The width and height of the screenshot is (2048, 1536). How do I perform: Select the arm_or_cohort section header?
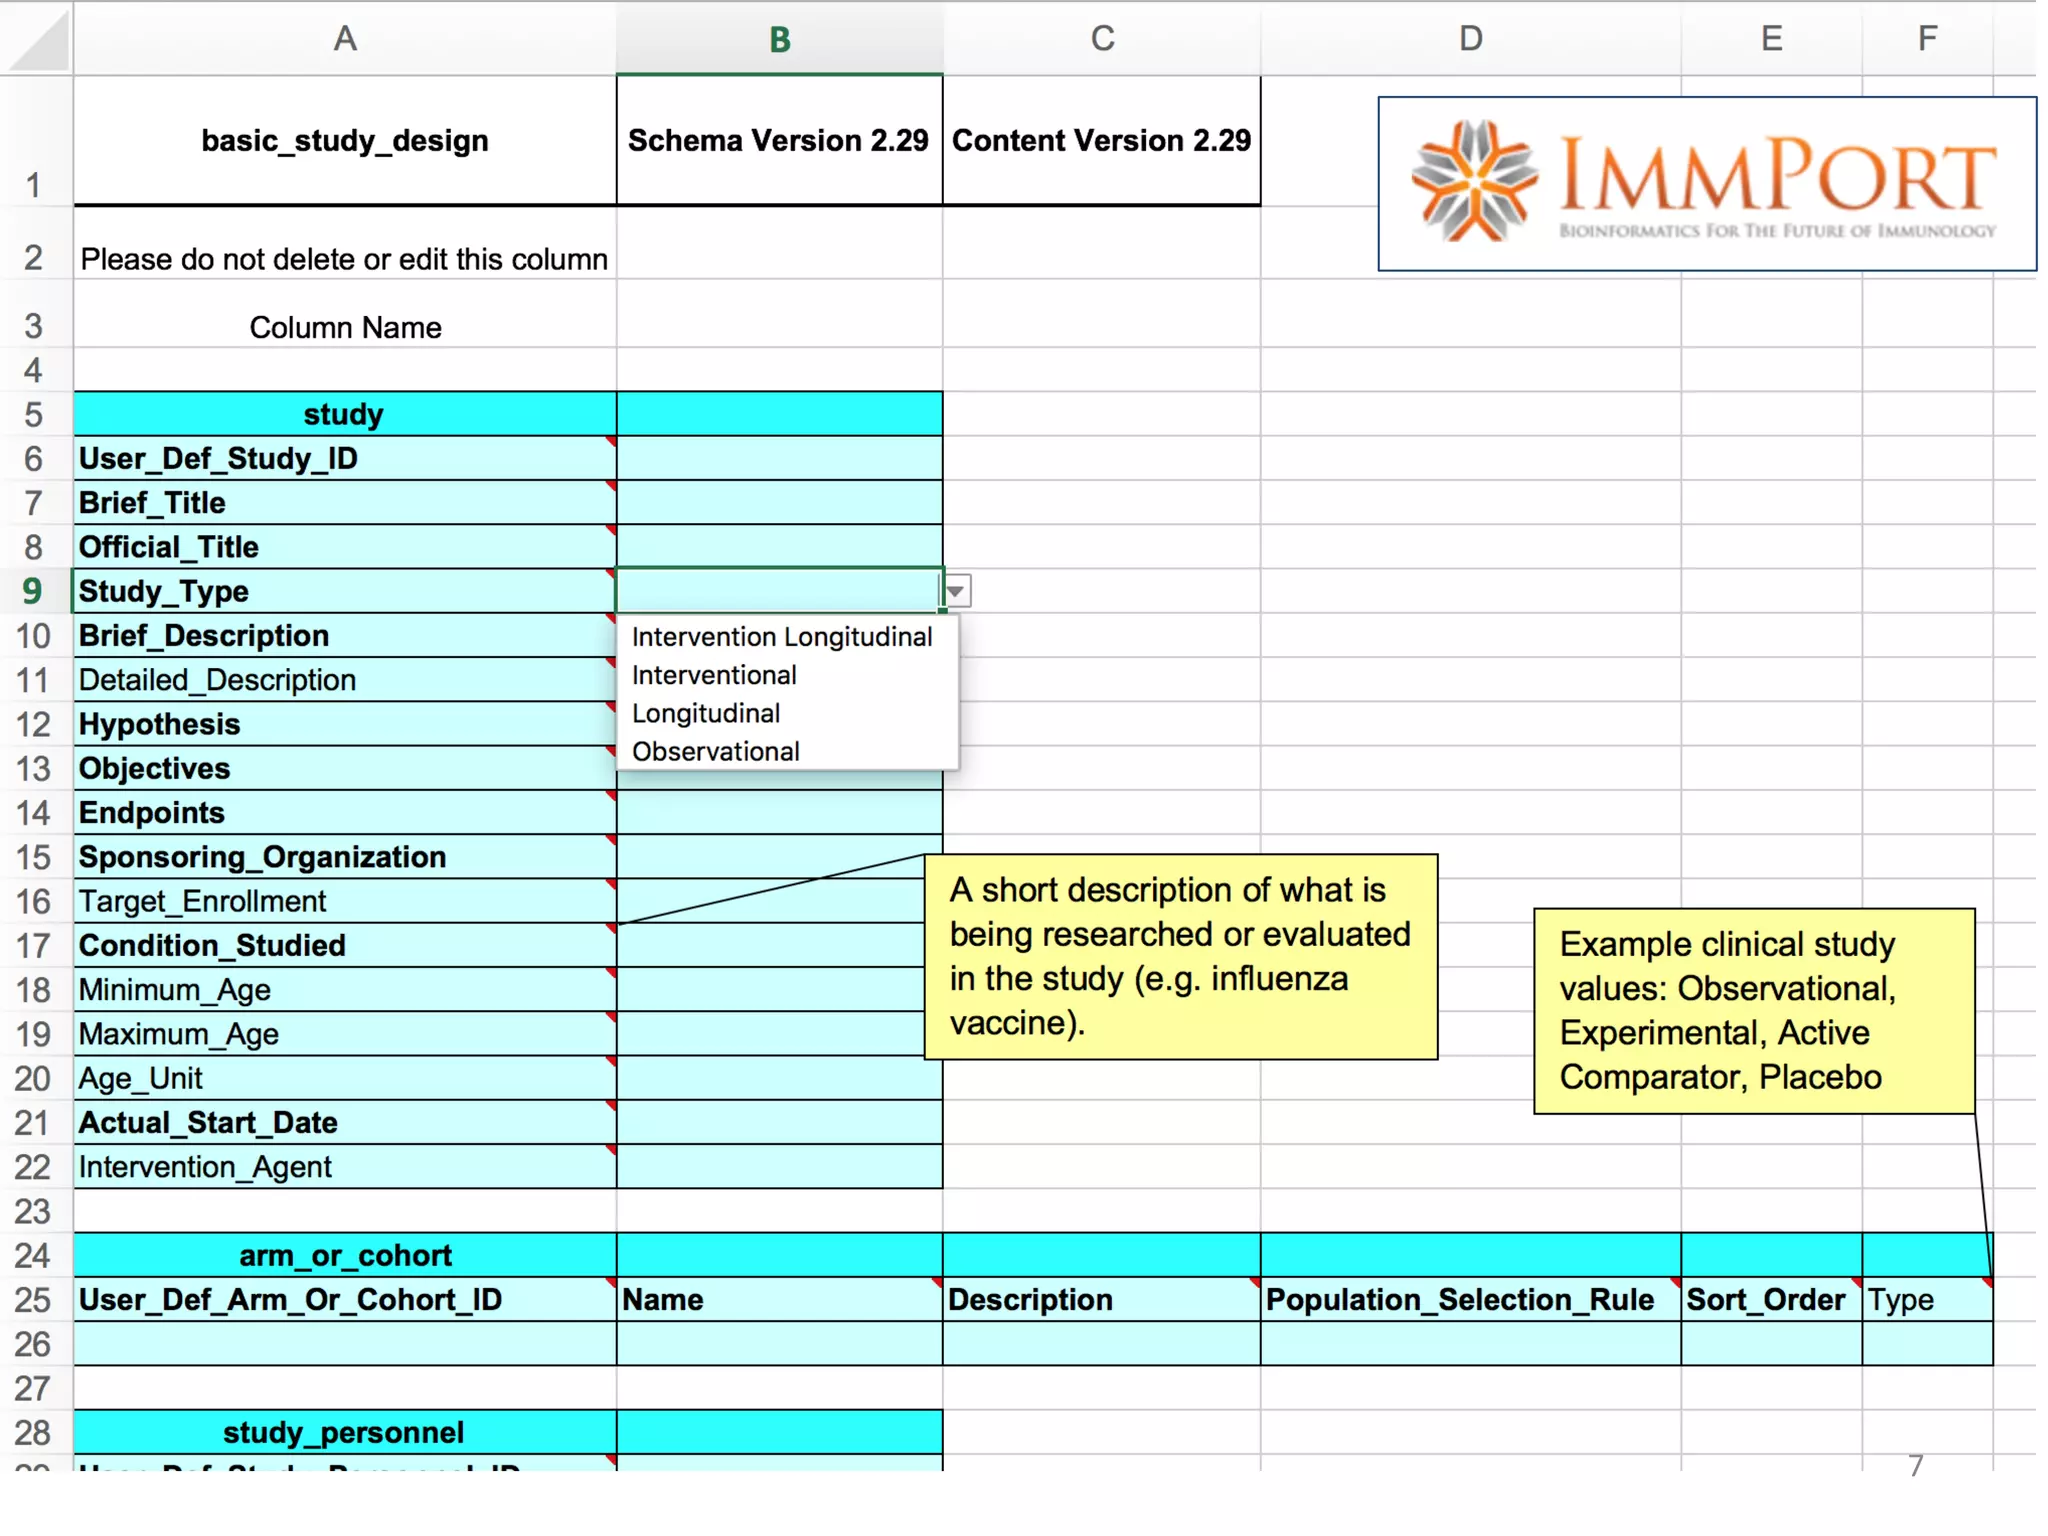[344, 1255]
